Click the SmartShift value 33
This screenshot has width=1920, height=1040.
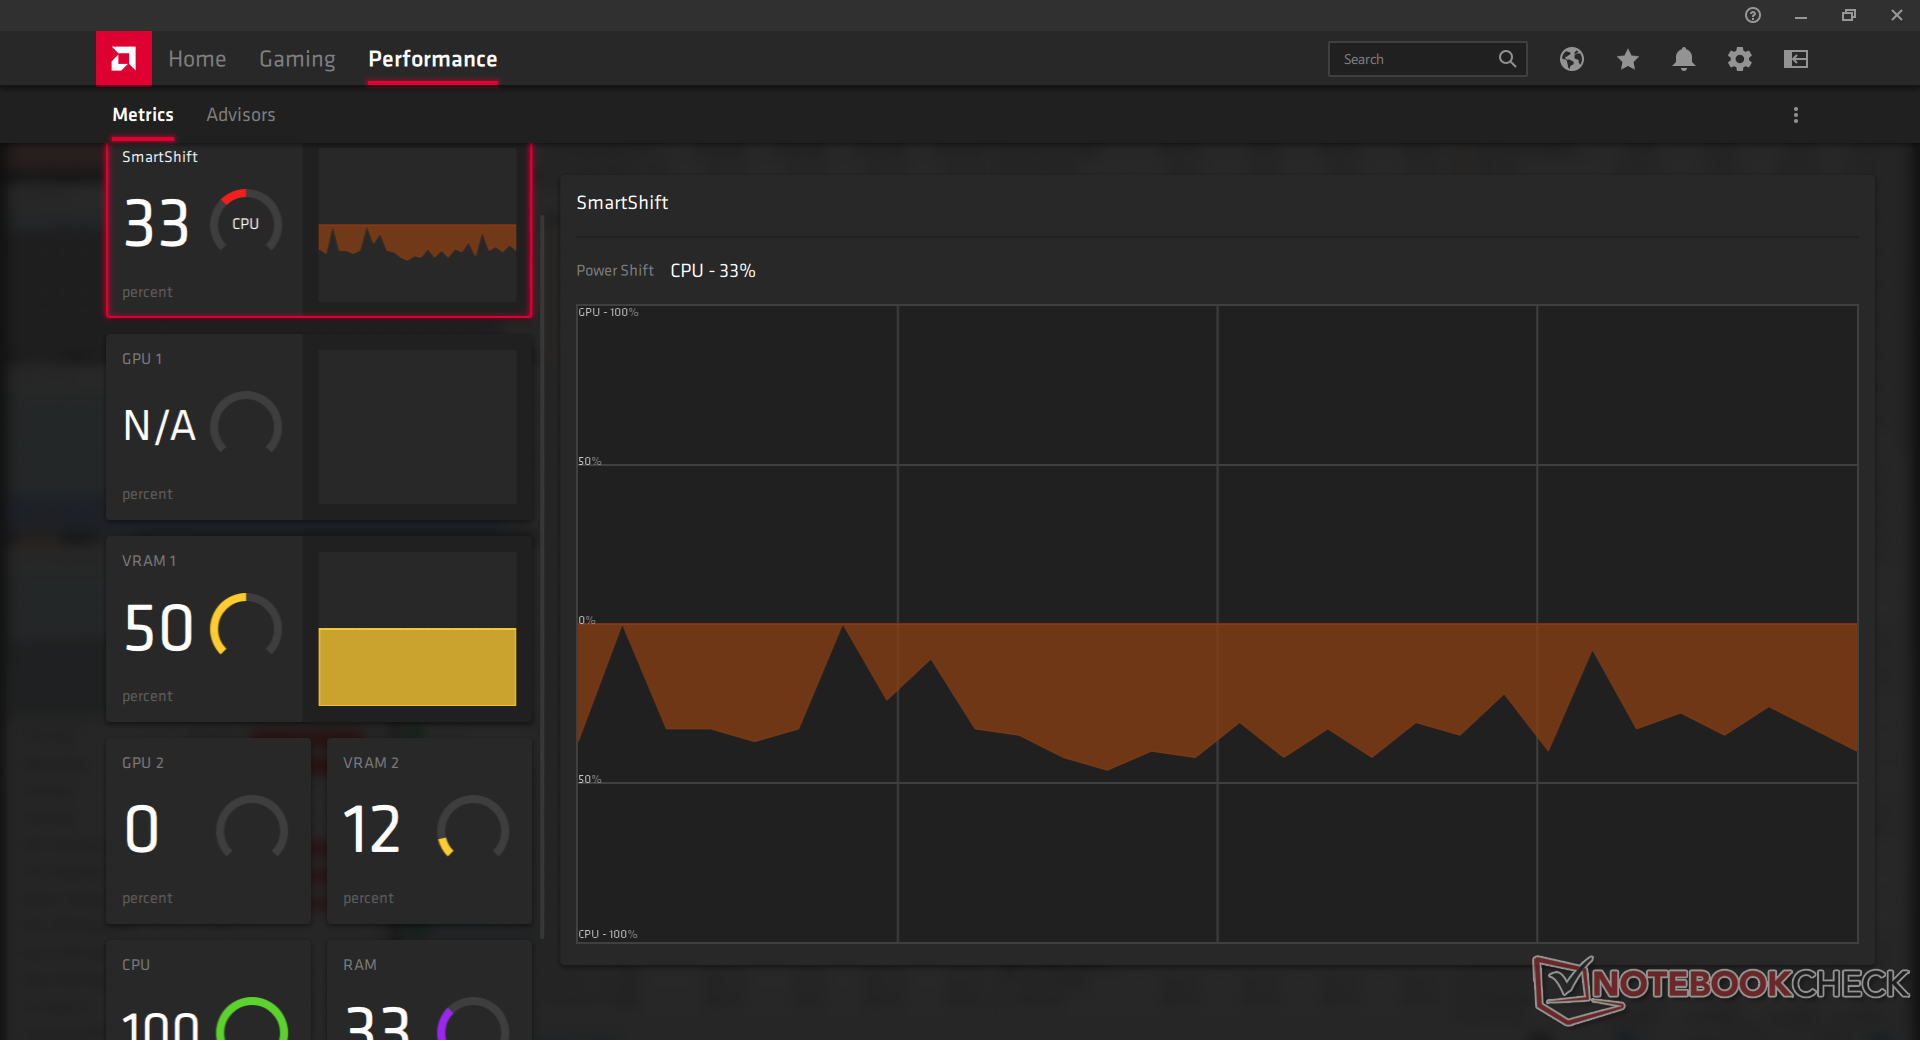point(157,224)
